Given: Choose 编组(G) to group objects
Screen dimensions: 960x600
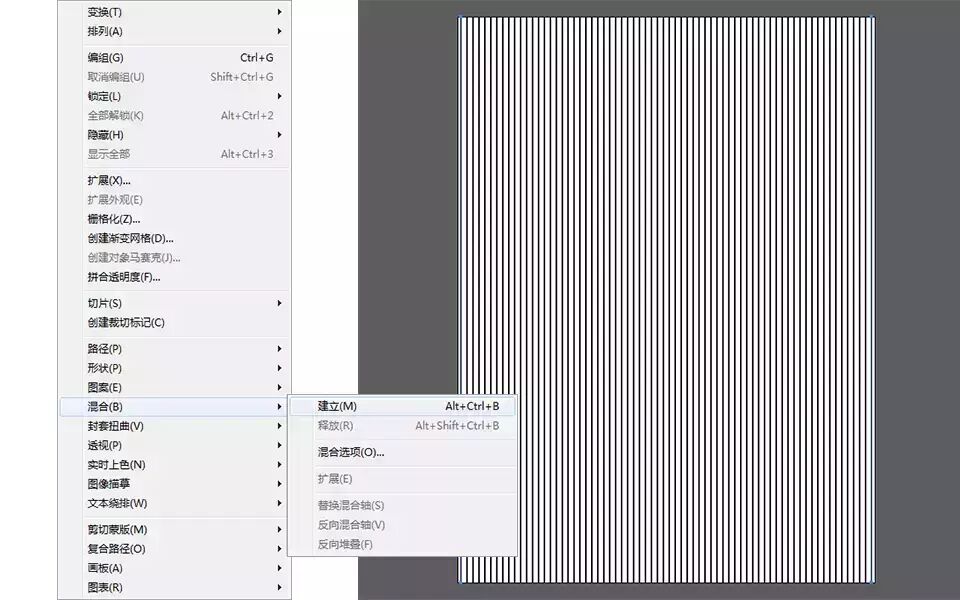Looking at the screenshot, I should click(174, 58).
